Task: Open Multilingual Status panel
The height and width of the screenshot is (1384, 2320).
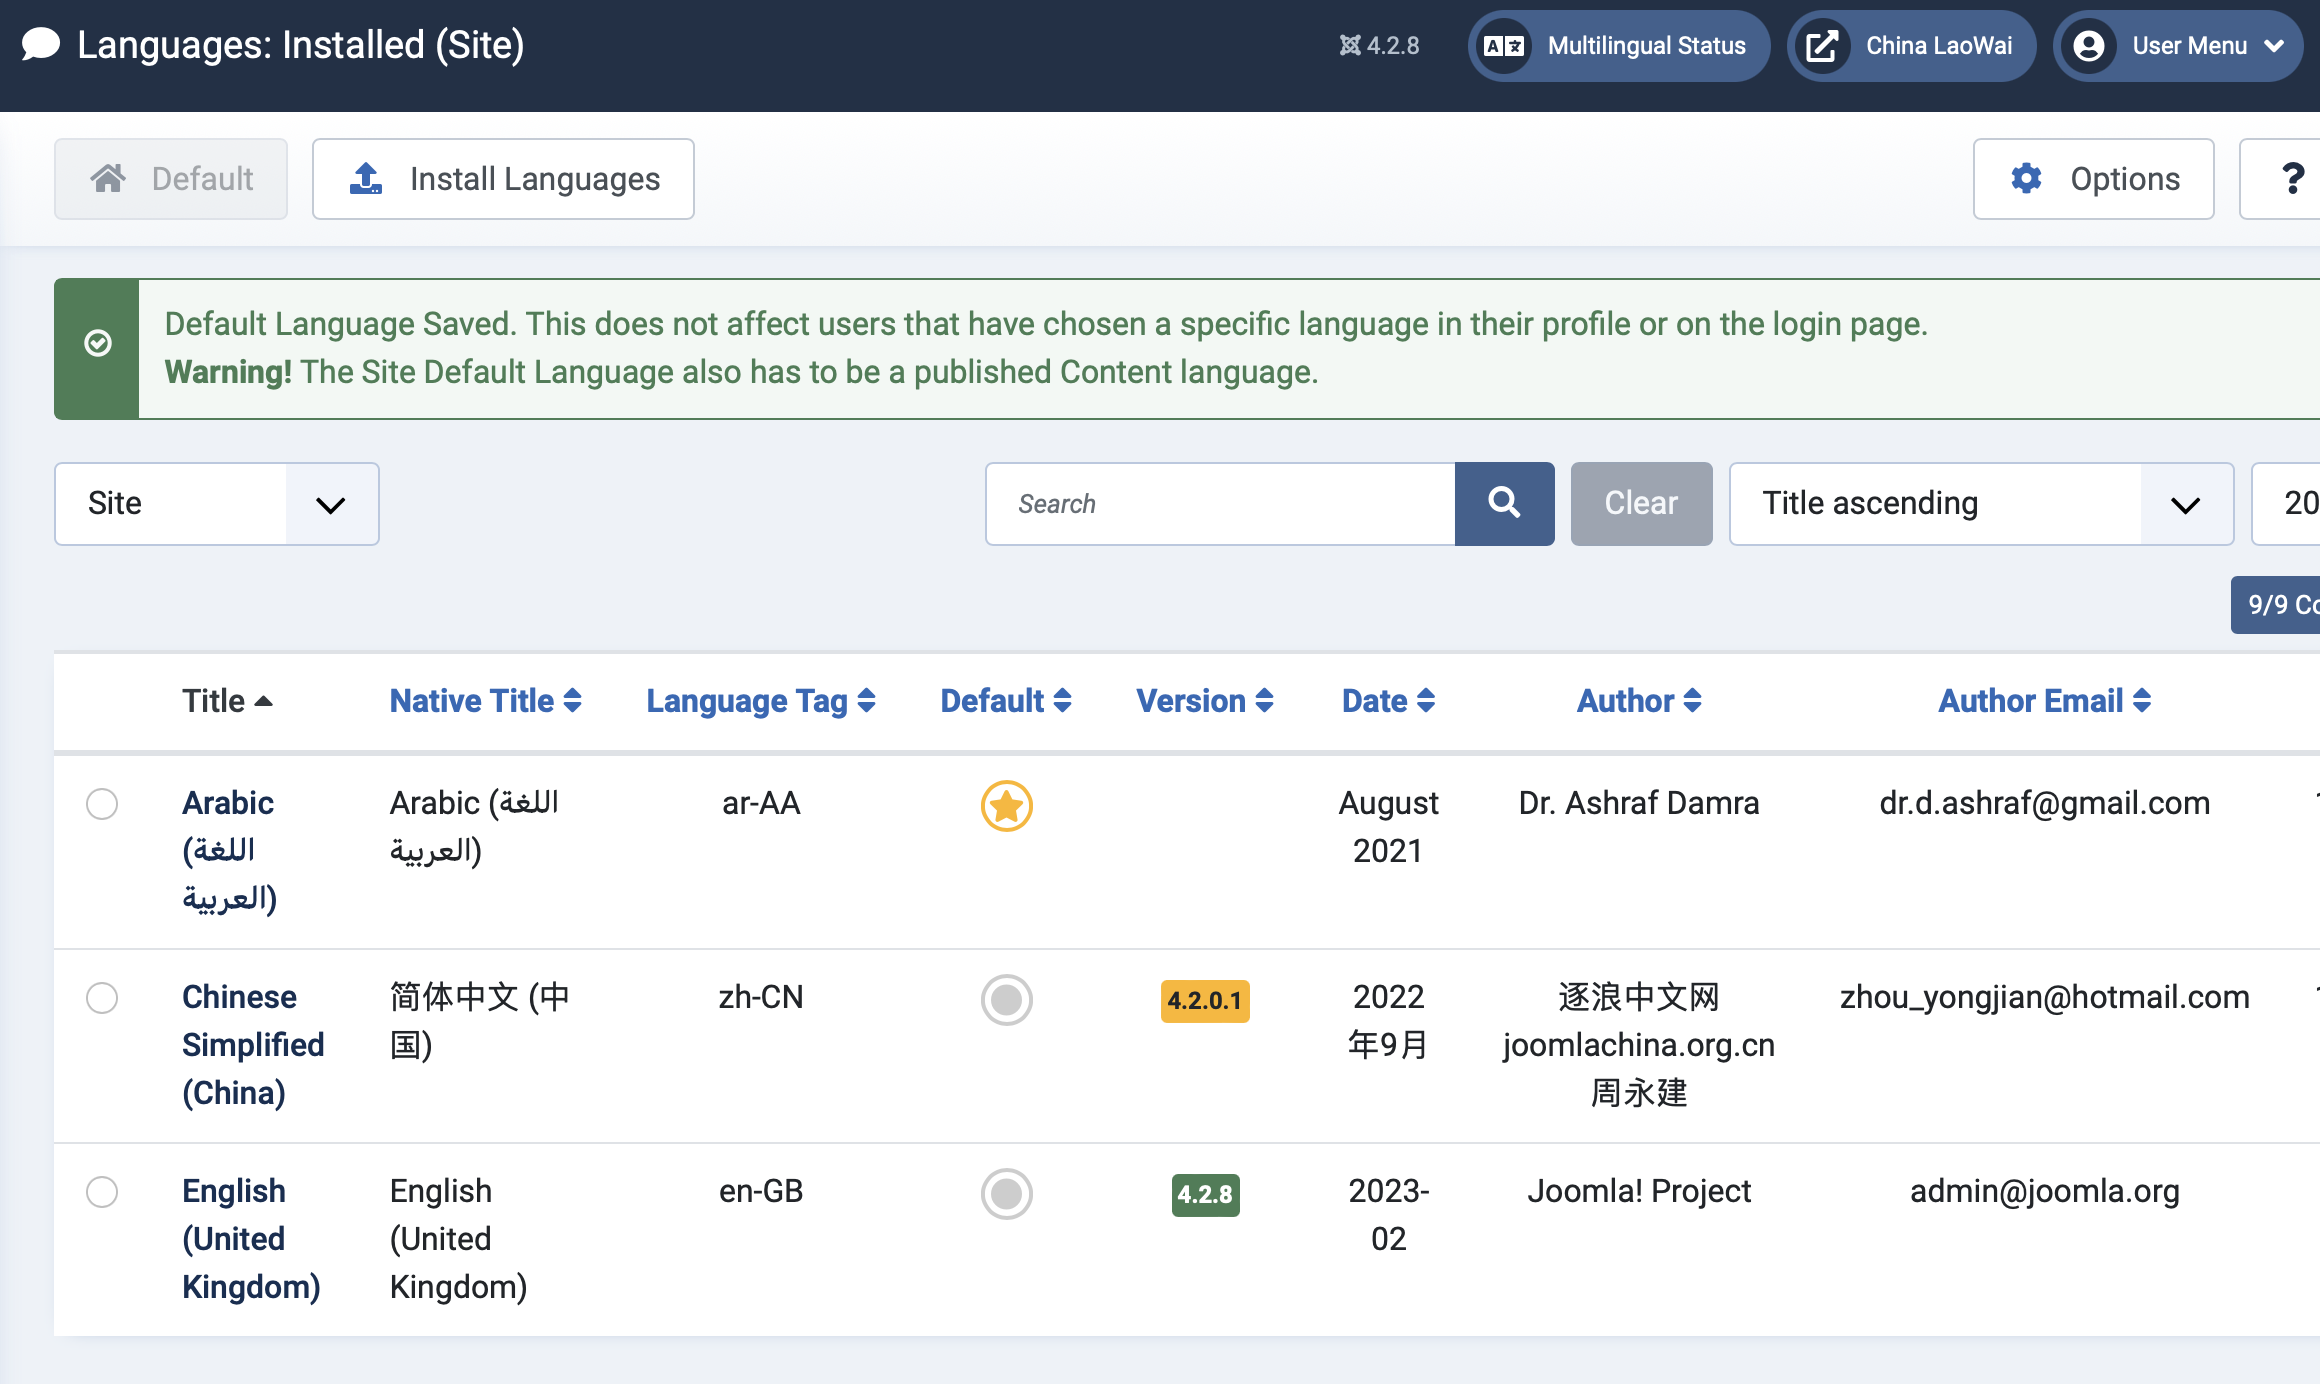Action: pyautogui.click(x=1618, y=46)
